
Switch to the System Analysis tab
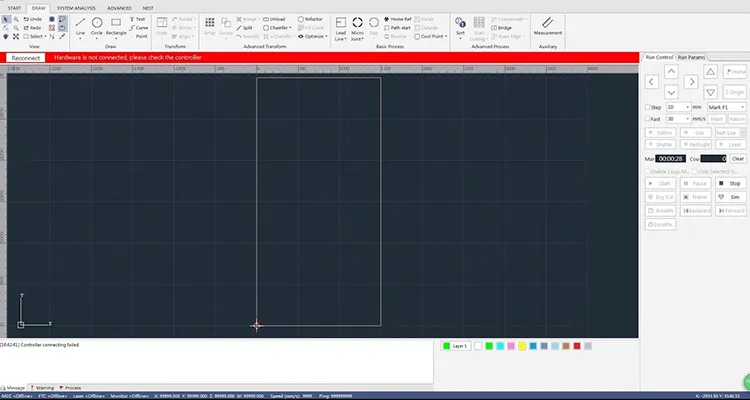(x=77, y=7)
